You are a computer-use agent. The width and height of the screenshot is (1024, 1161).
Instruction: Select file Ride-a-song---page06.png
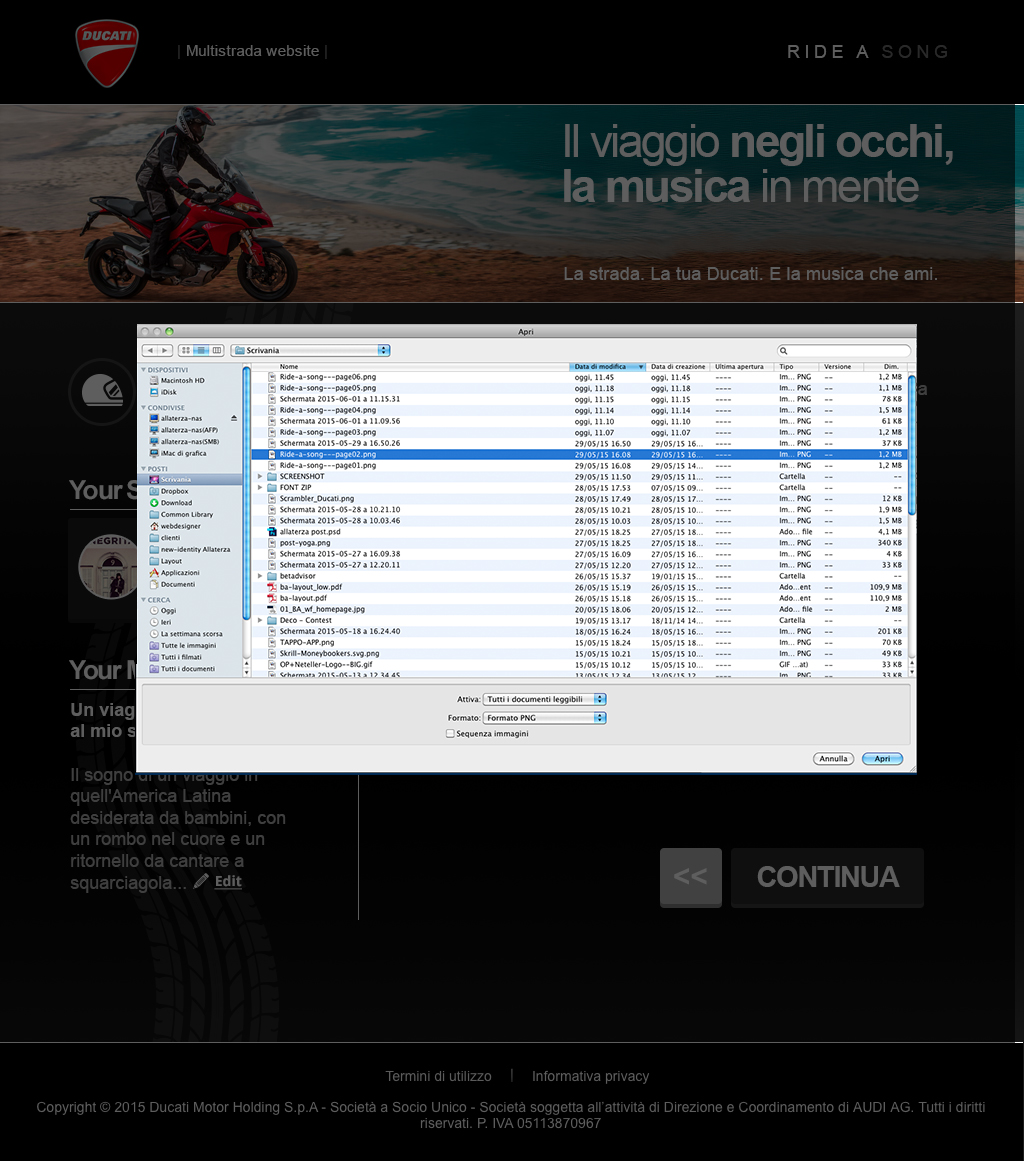(579, 377)
